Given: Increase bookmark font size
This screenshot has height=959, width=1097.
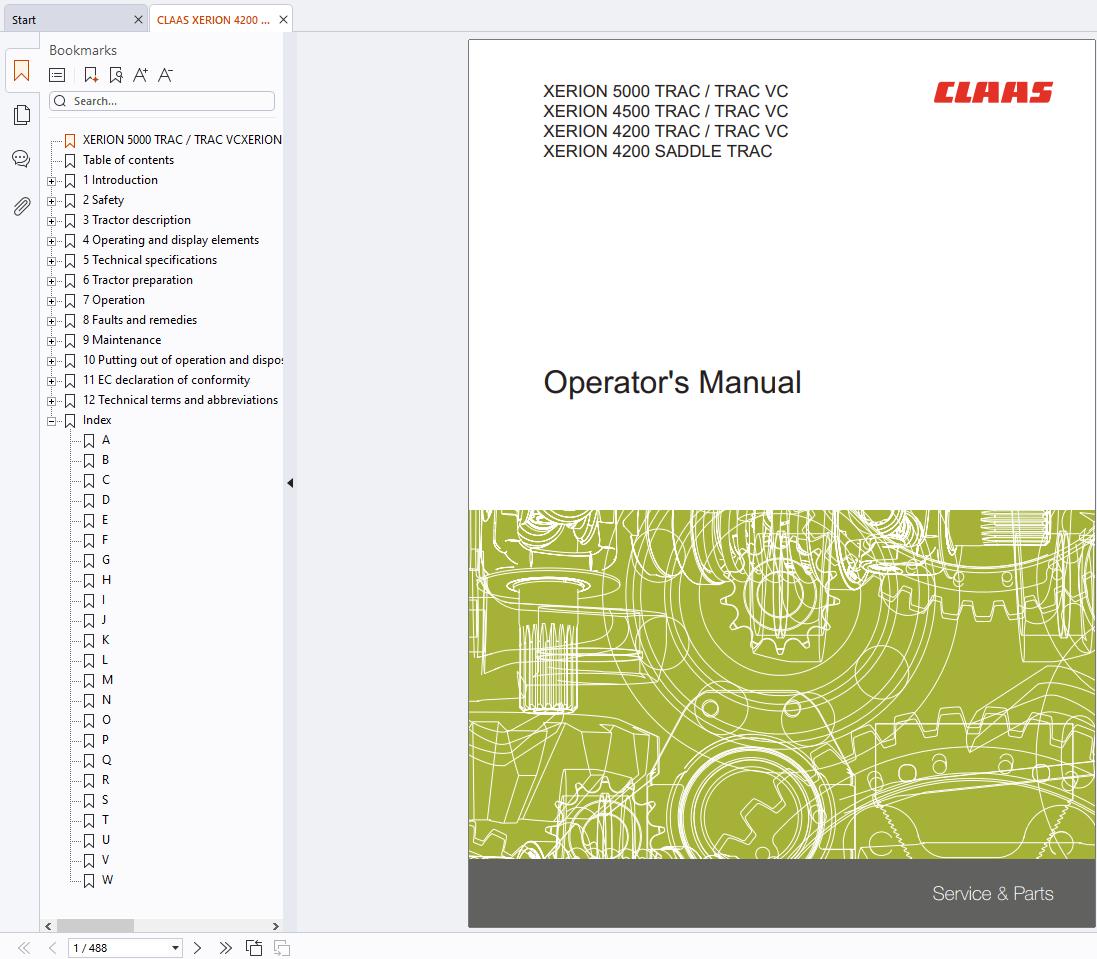Looking at the screenshot, I should tap(140, 75).
